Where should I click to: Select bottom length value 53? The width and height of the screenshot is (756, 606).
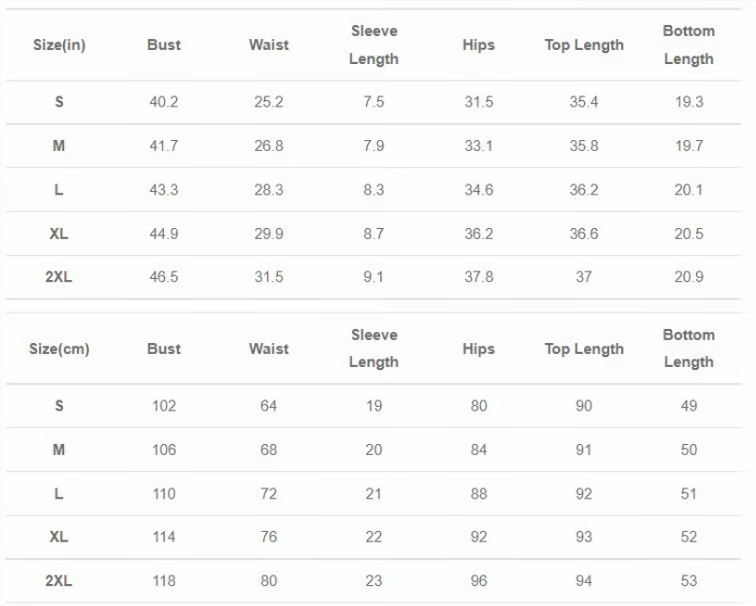tap(689, 581)
